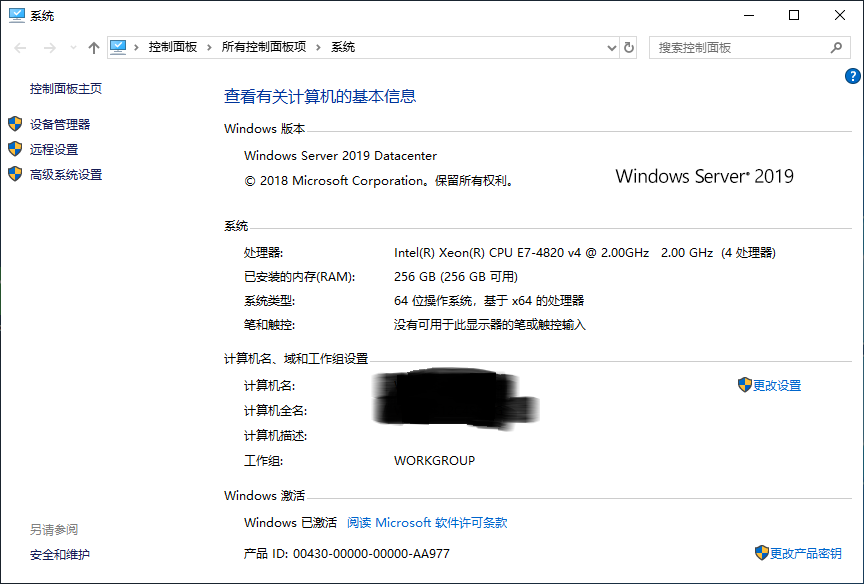This screenshot has height=584, width=864.
Task: Go up one level with up arrow
Action: (94, 48)
